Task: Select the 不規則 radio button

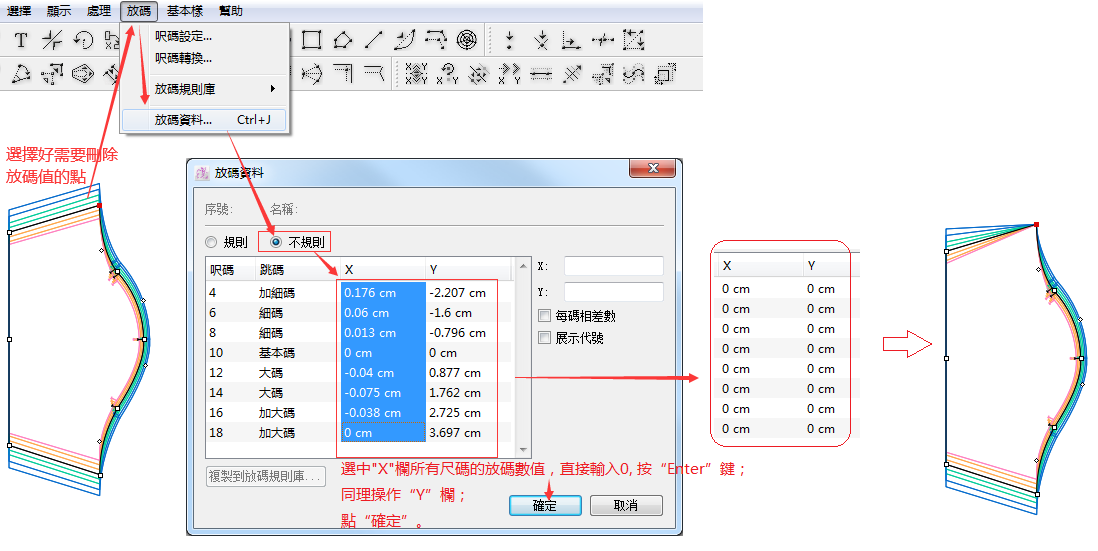Action: coord(276,242)
